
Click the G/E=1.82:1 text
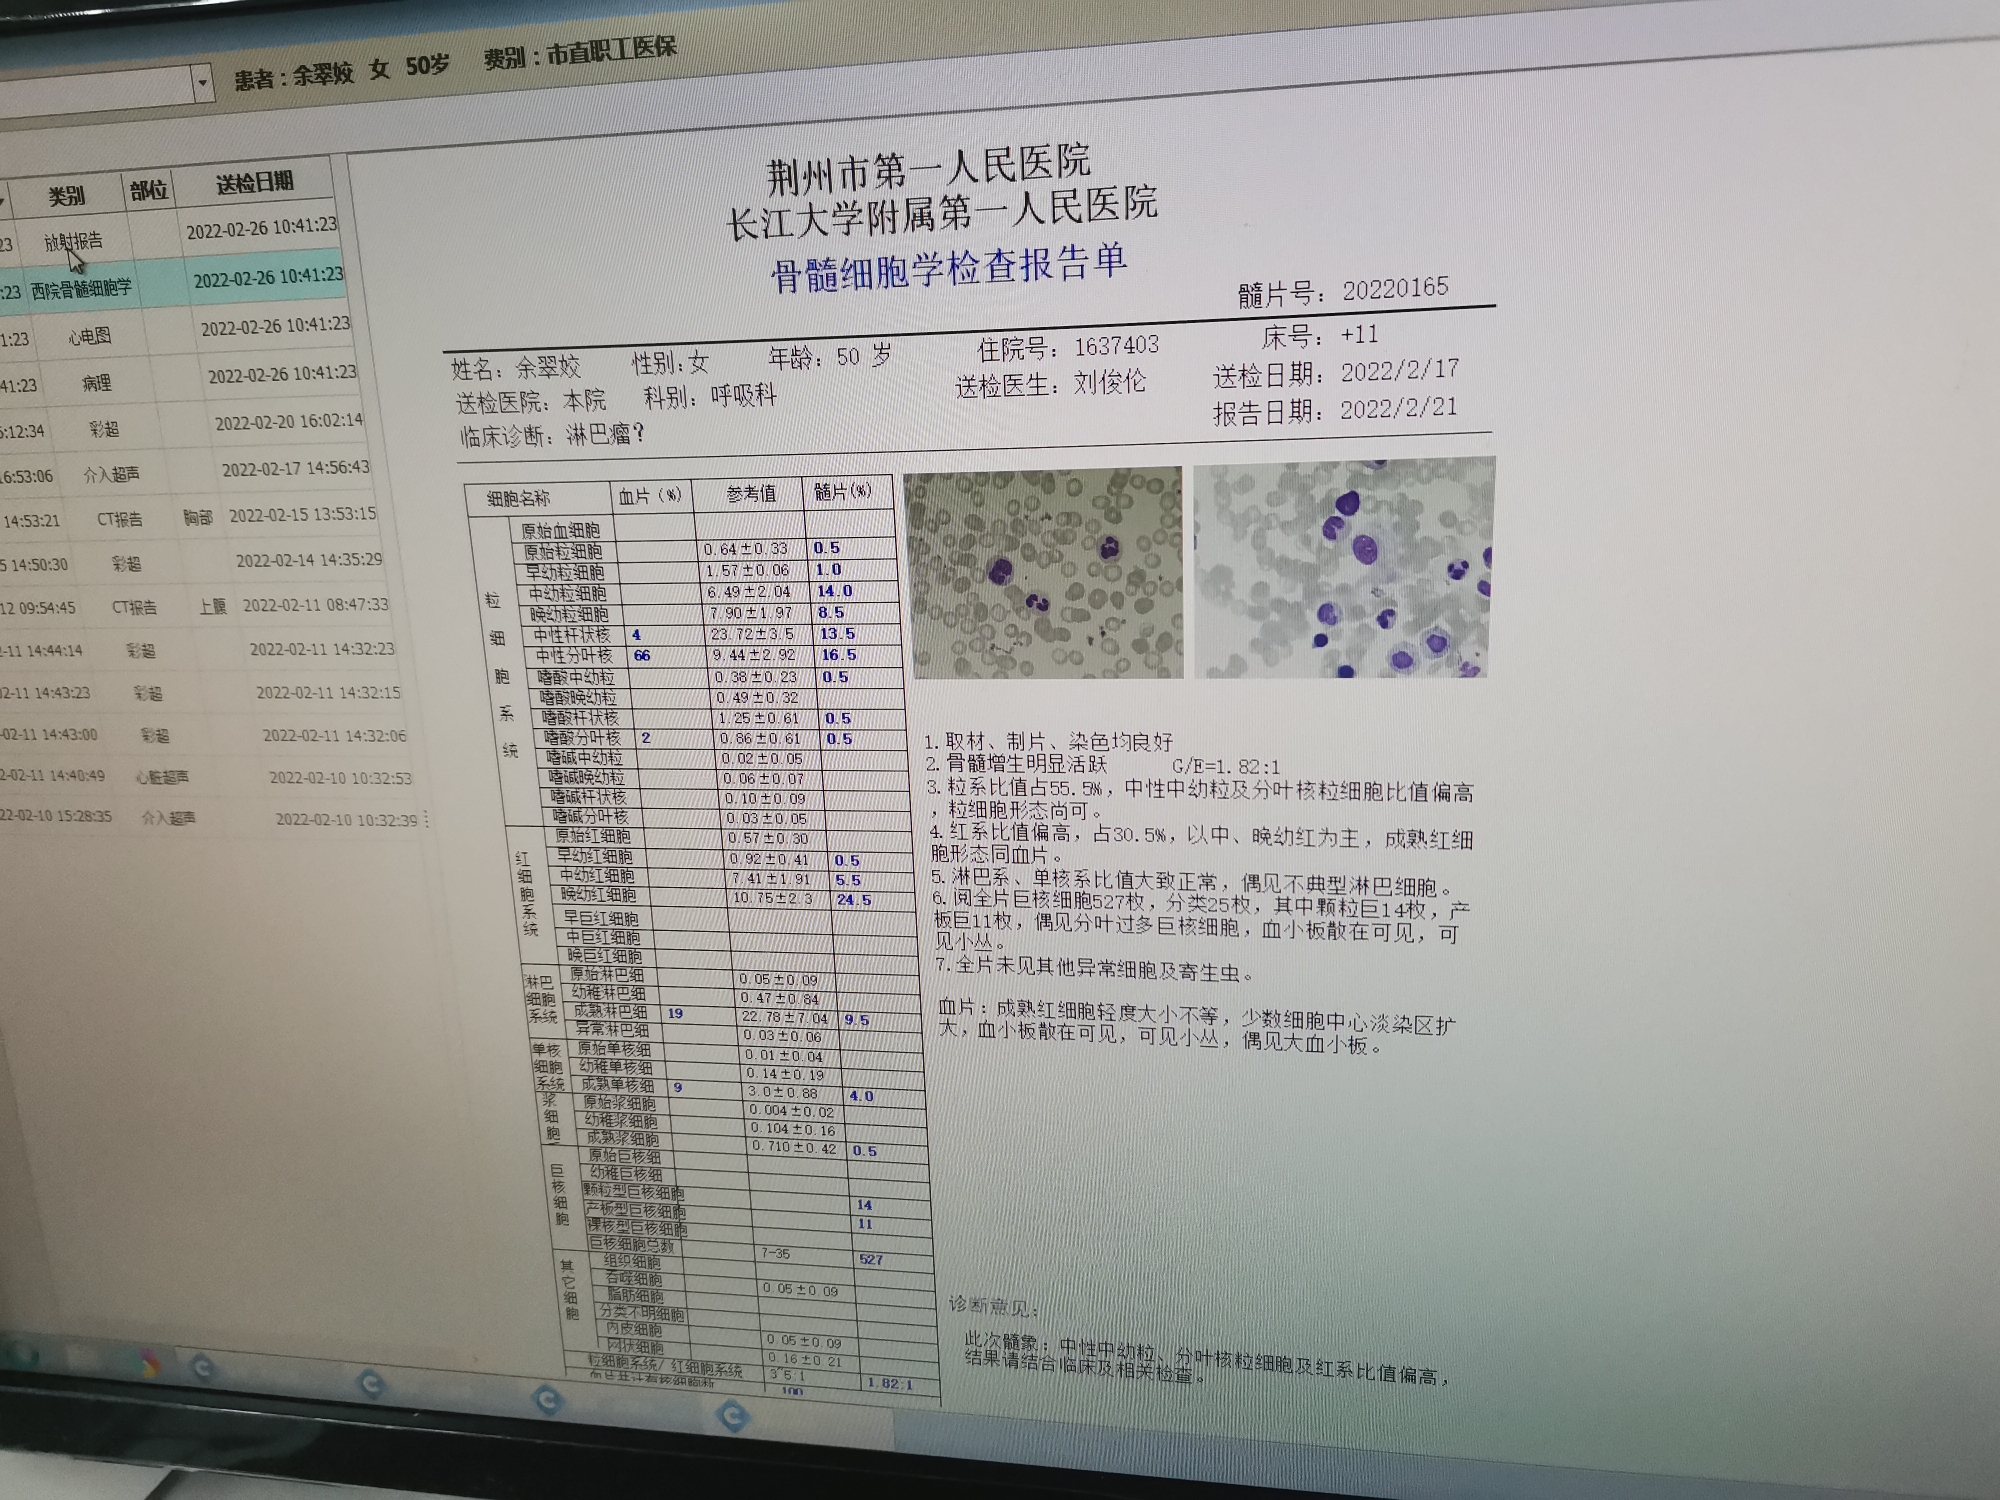[1226, 767]
